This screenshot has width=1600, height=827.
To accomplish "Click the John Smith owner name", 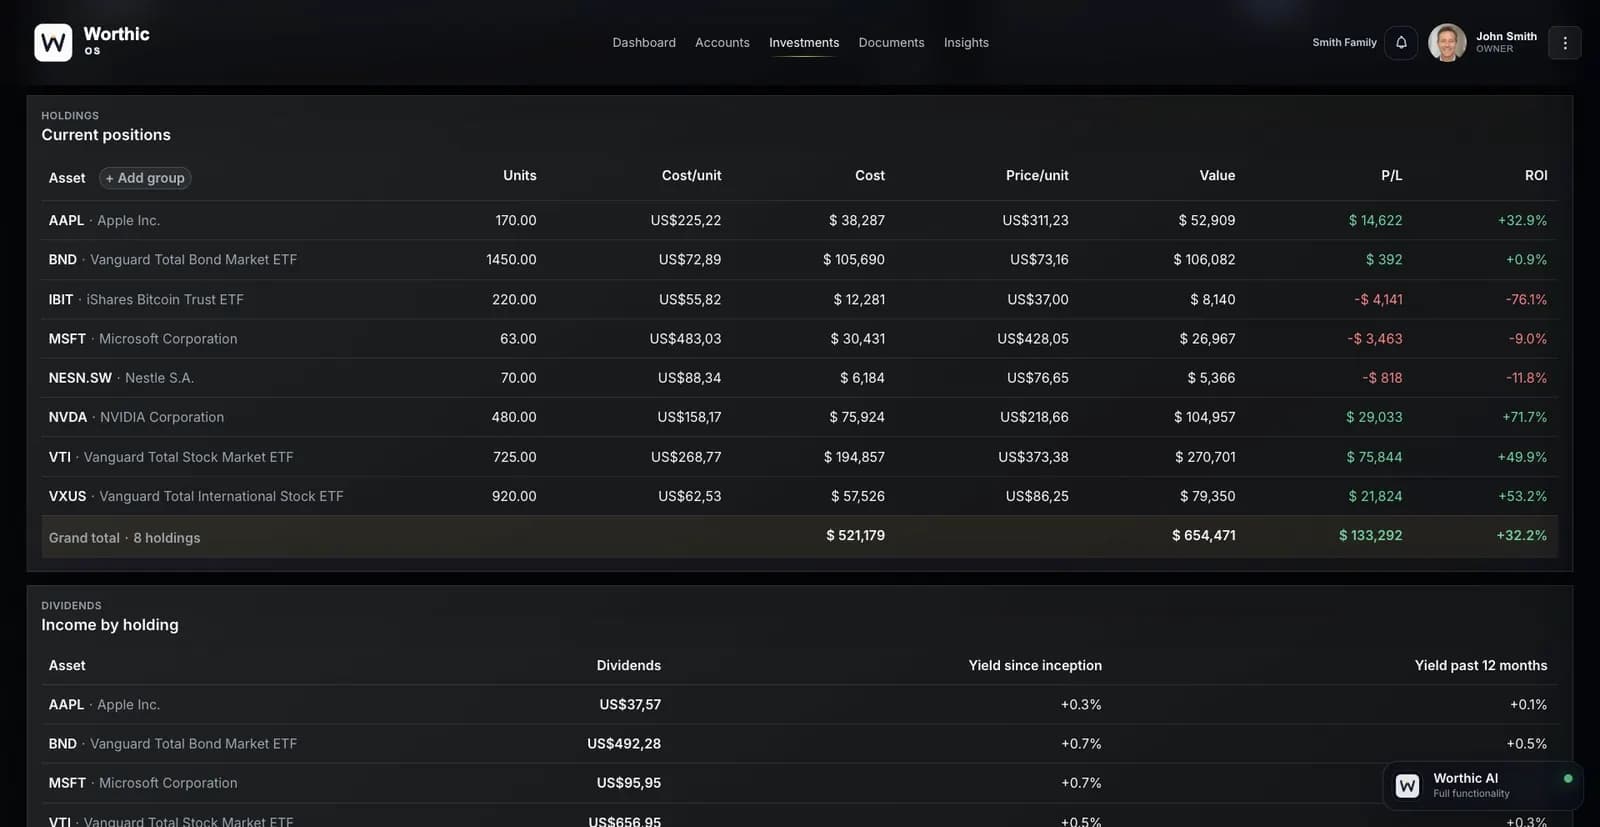I will click(x=1506, y=36).
